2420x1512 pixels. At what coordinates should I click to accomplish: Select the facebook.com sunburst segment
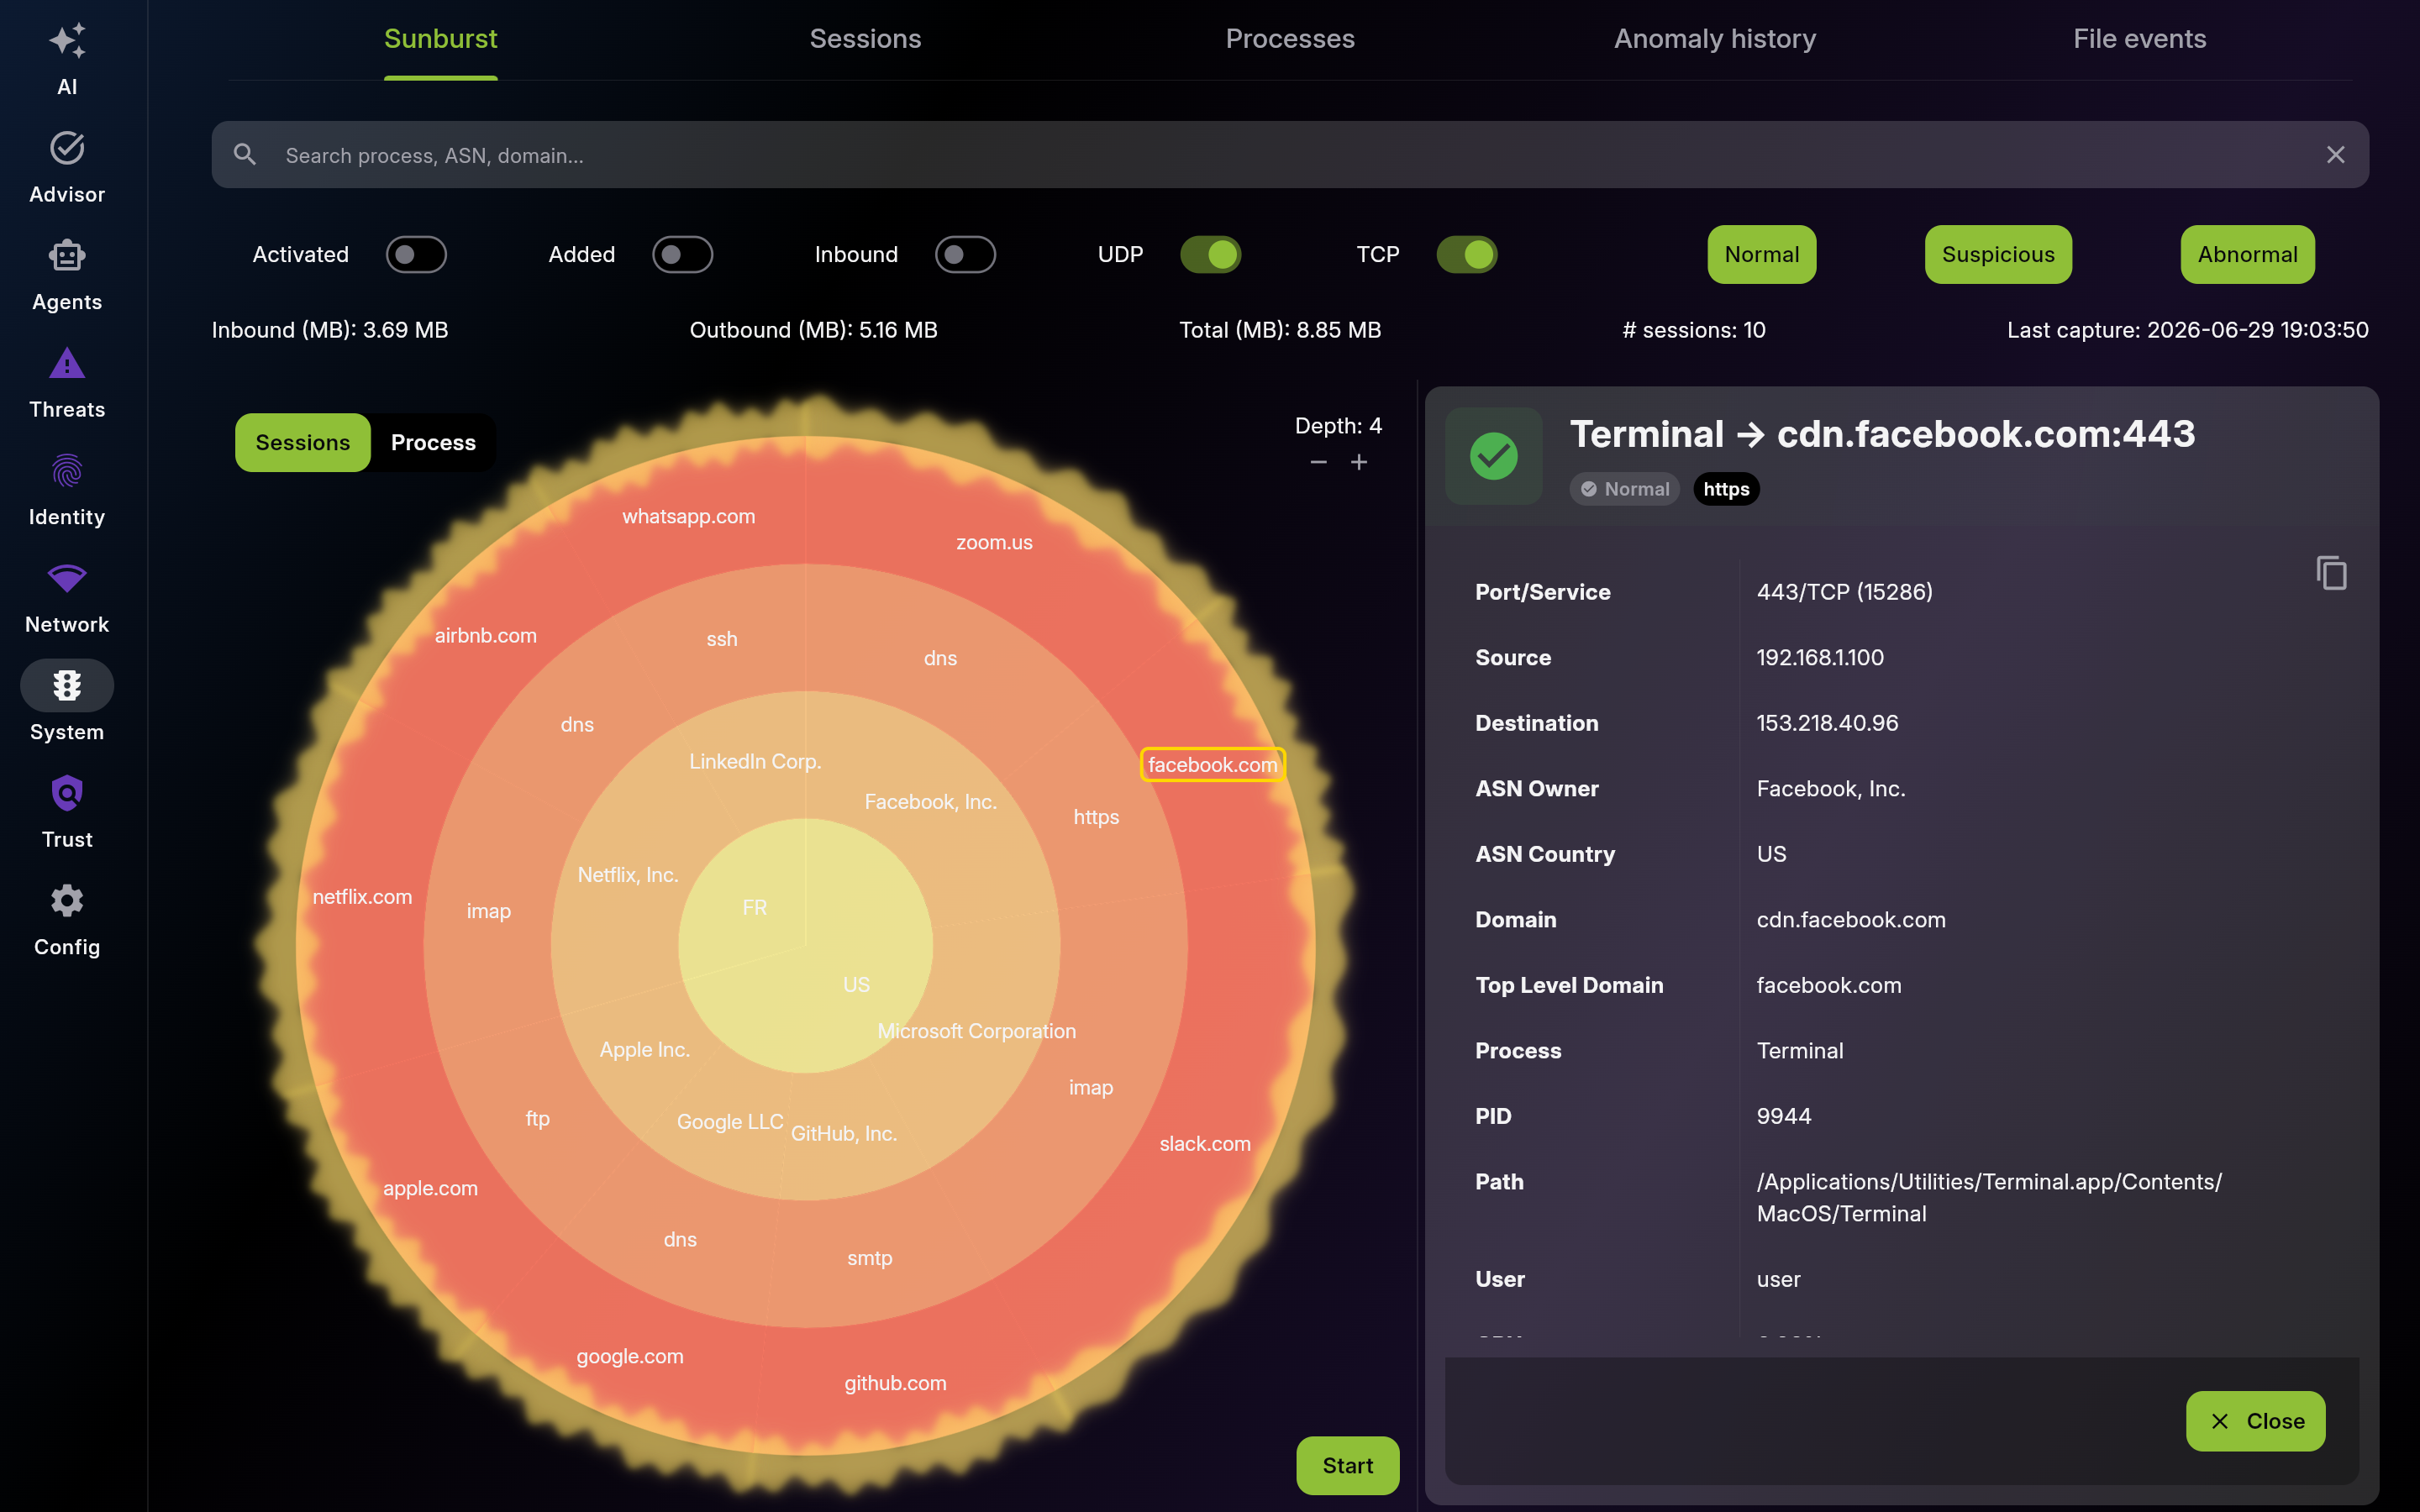click(1212, 764)
